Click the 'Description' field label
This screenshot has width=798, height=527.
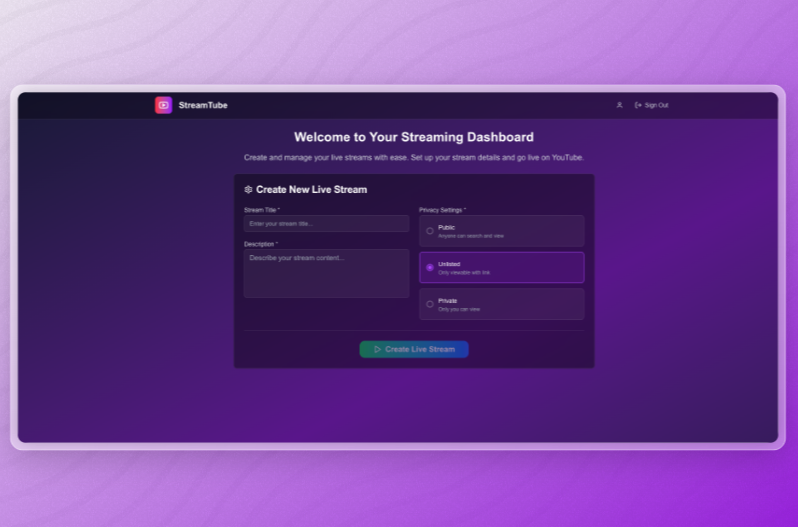pos(261,244)
